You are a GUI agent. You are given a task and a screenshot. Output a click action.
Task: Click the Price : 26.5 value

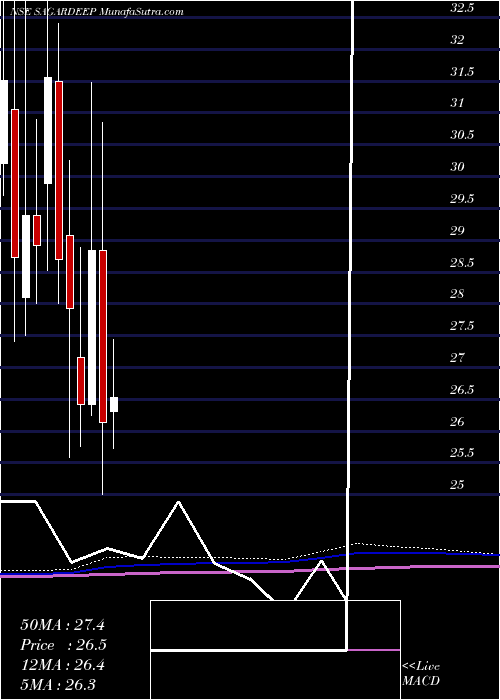[x=63, y=645]
